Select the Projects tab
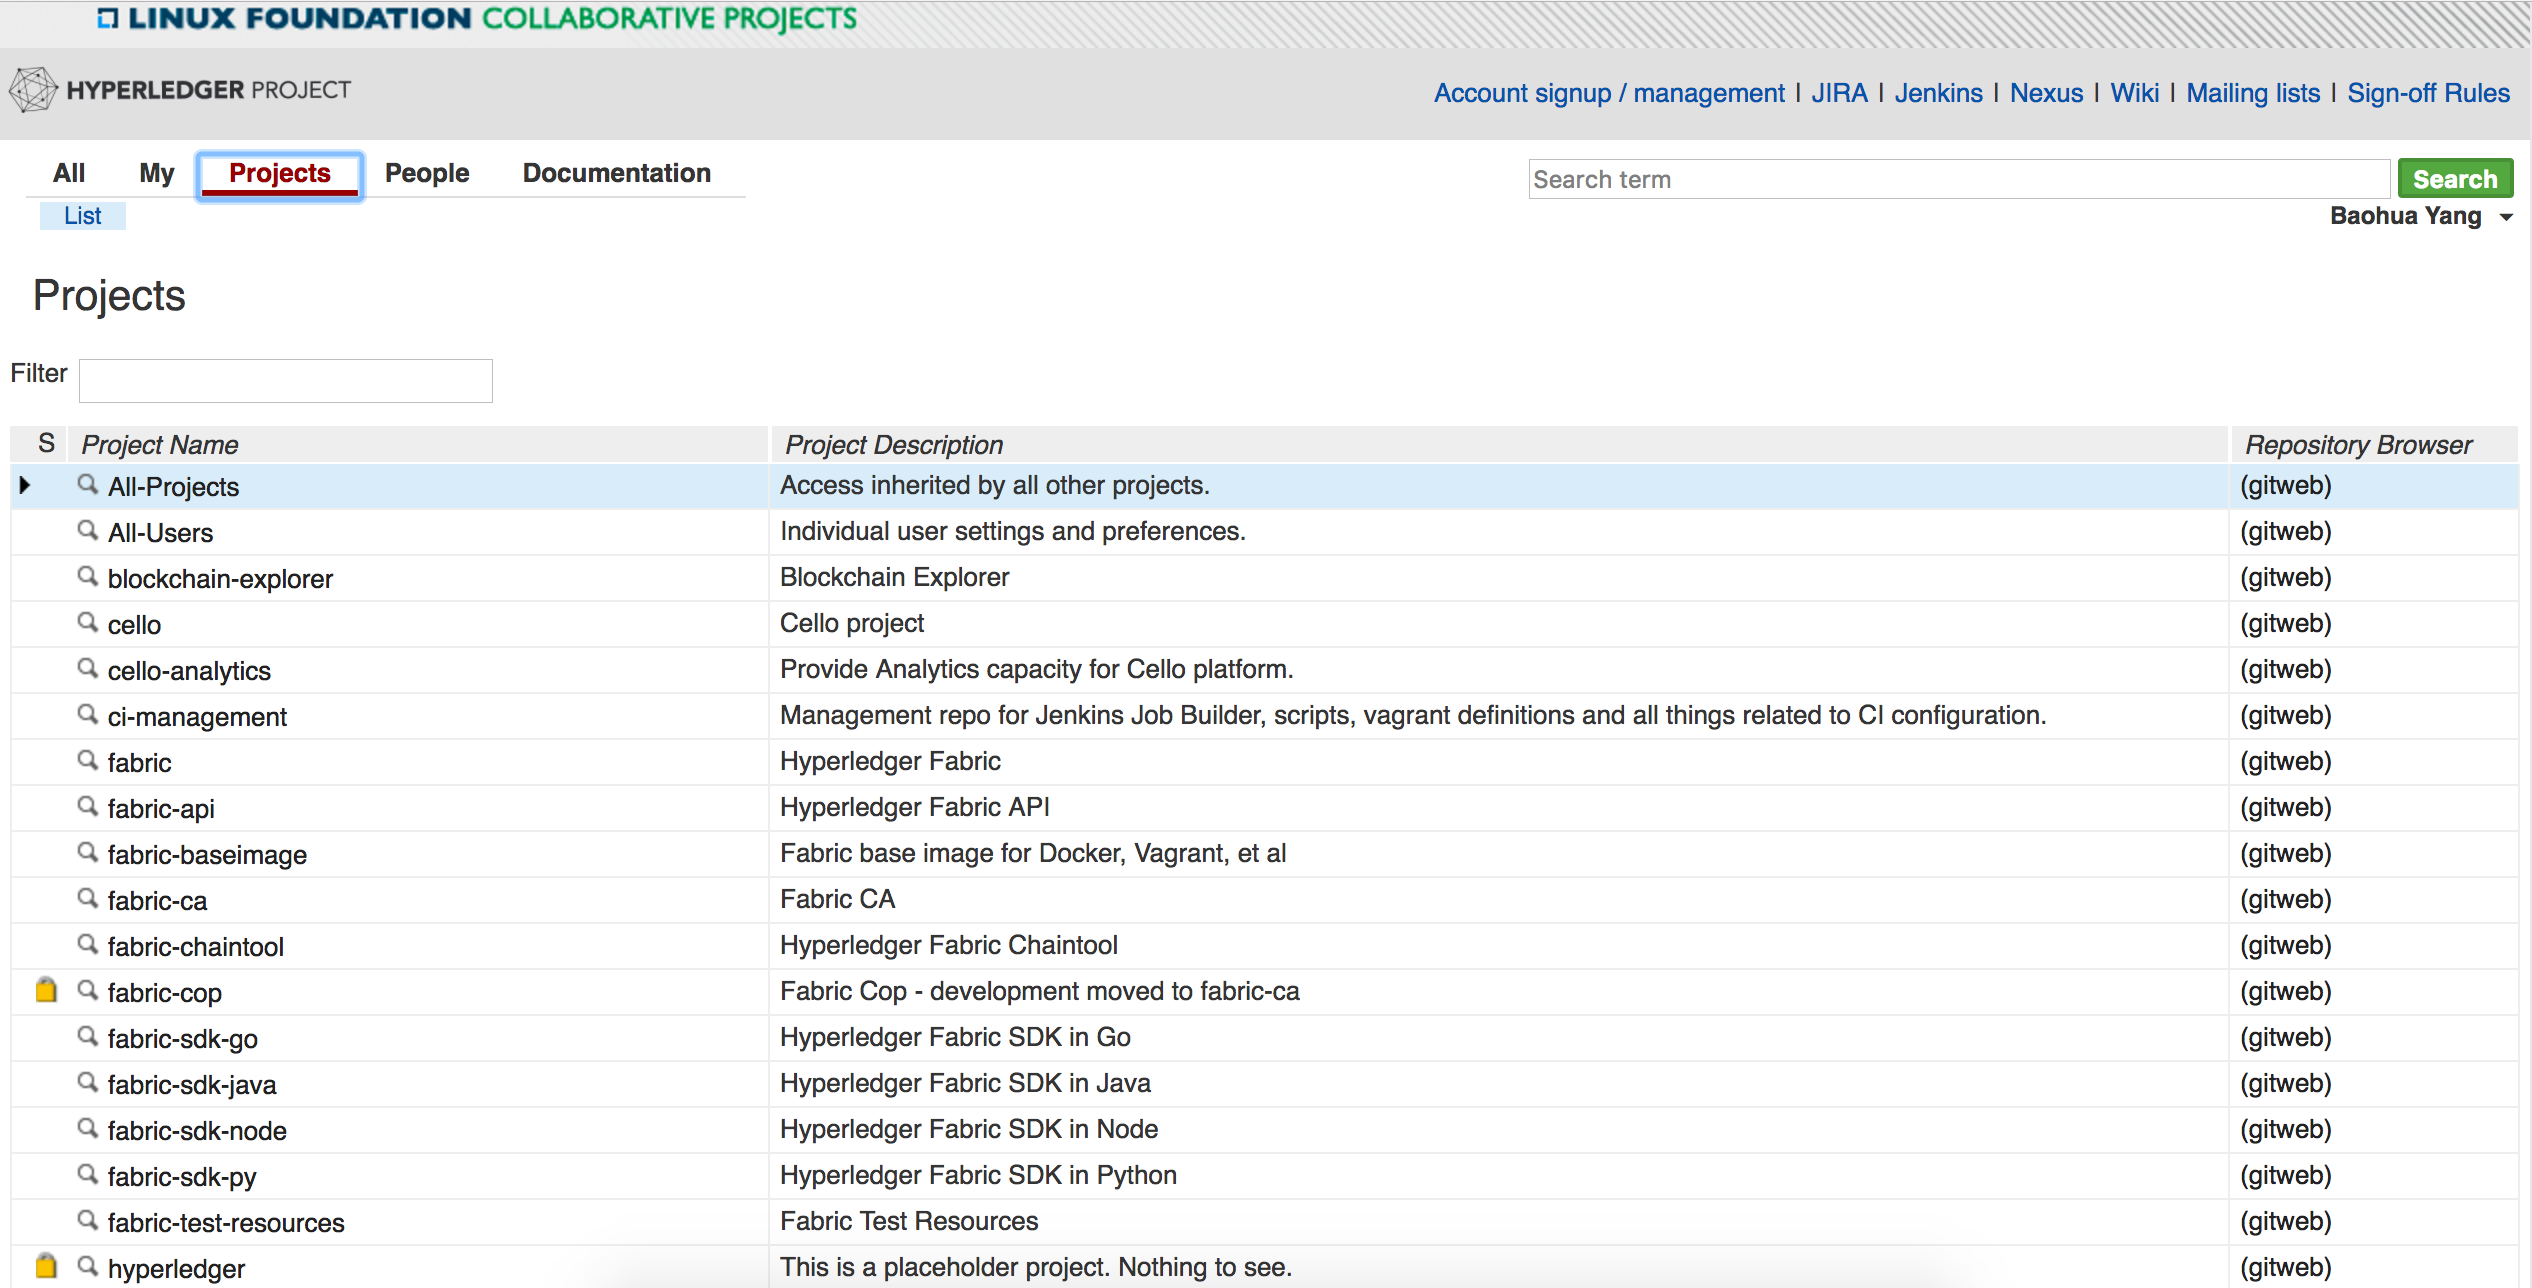 coord(280,174)
